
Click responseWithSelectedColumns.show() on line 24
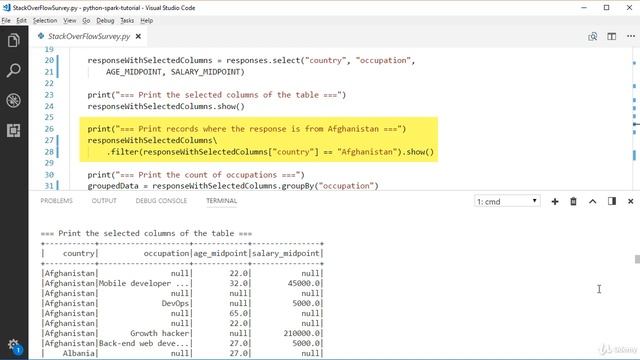click(x=166, y=107)
